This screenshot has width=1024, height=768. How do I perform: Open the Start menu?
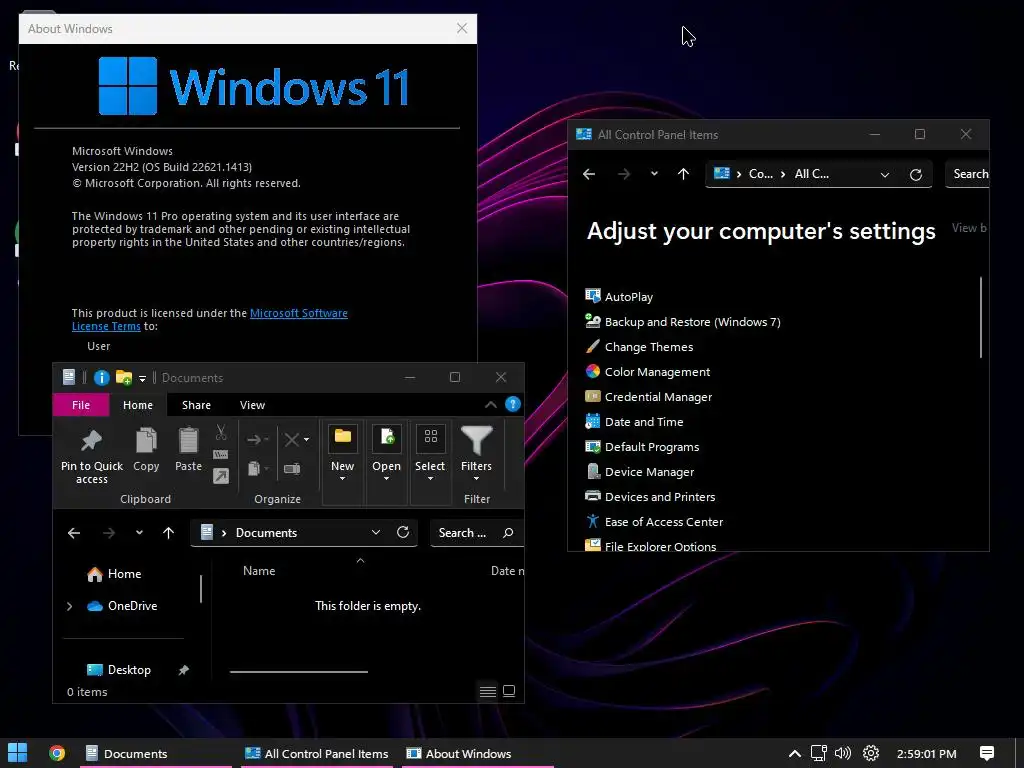coord(18,753)
